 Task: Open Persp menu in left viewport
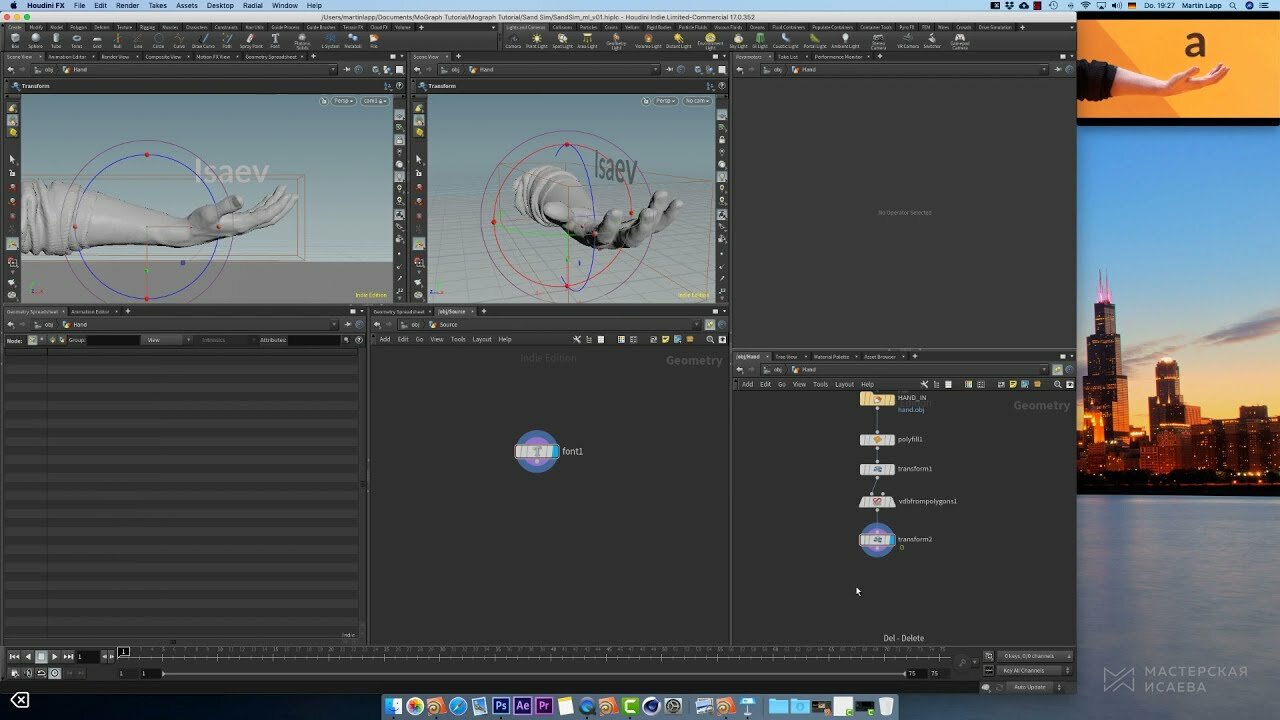click(344, 101)
